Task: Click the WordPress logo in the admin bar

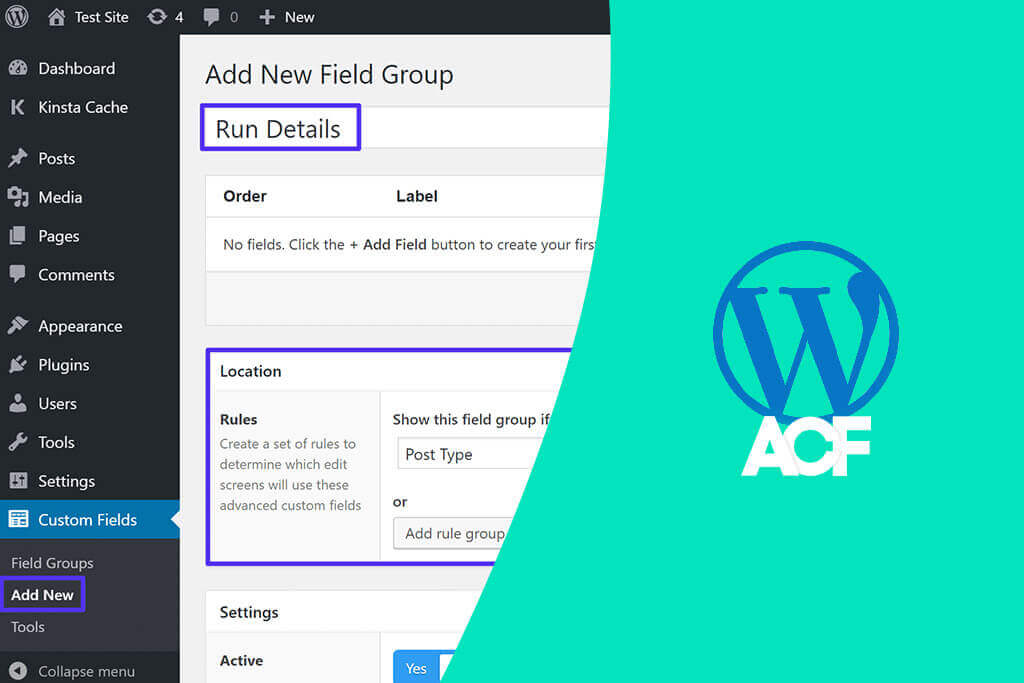Action: pos(16,16)
